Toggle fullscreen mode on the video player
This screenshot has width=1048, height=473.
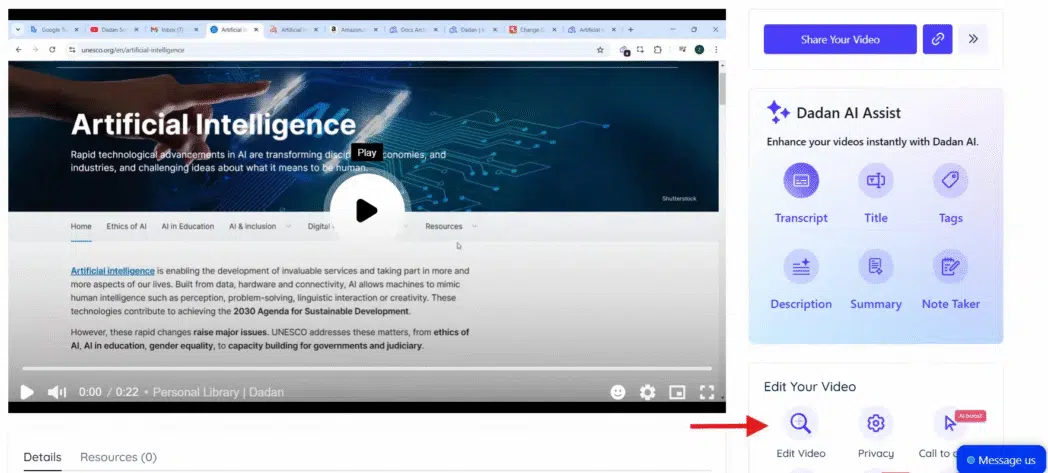tap(707, 392)
